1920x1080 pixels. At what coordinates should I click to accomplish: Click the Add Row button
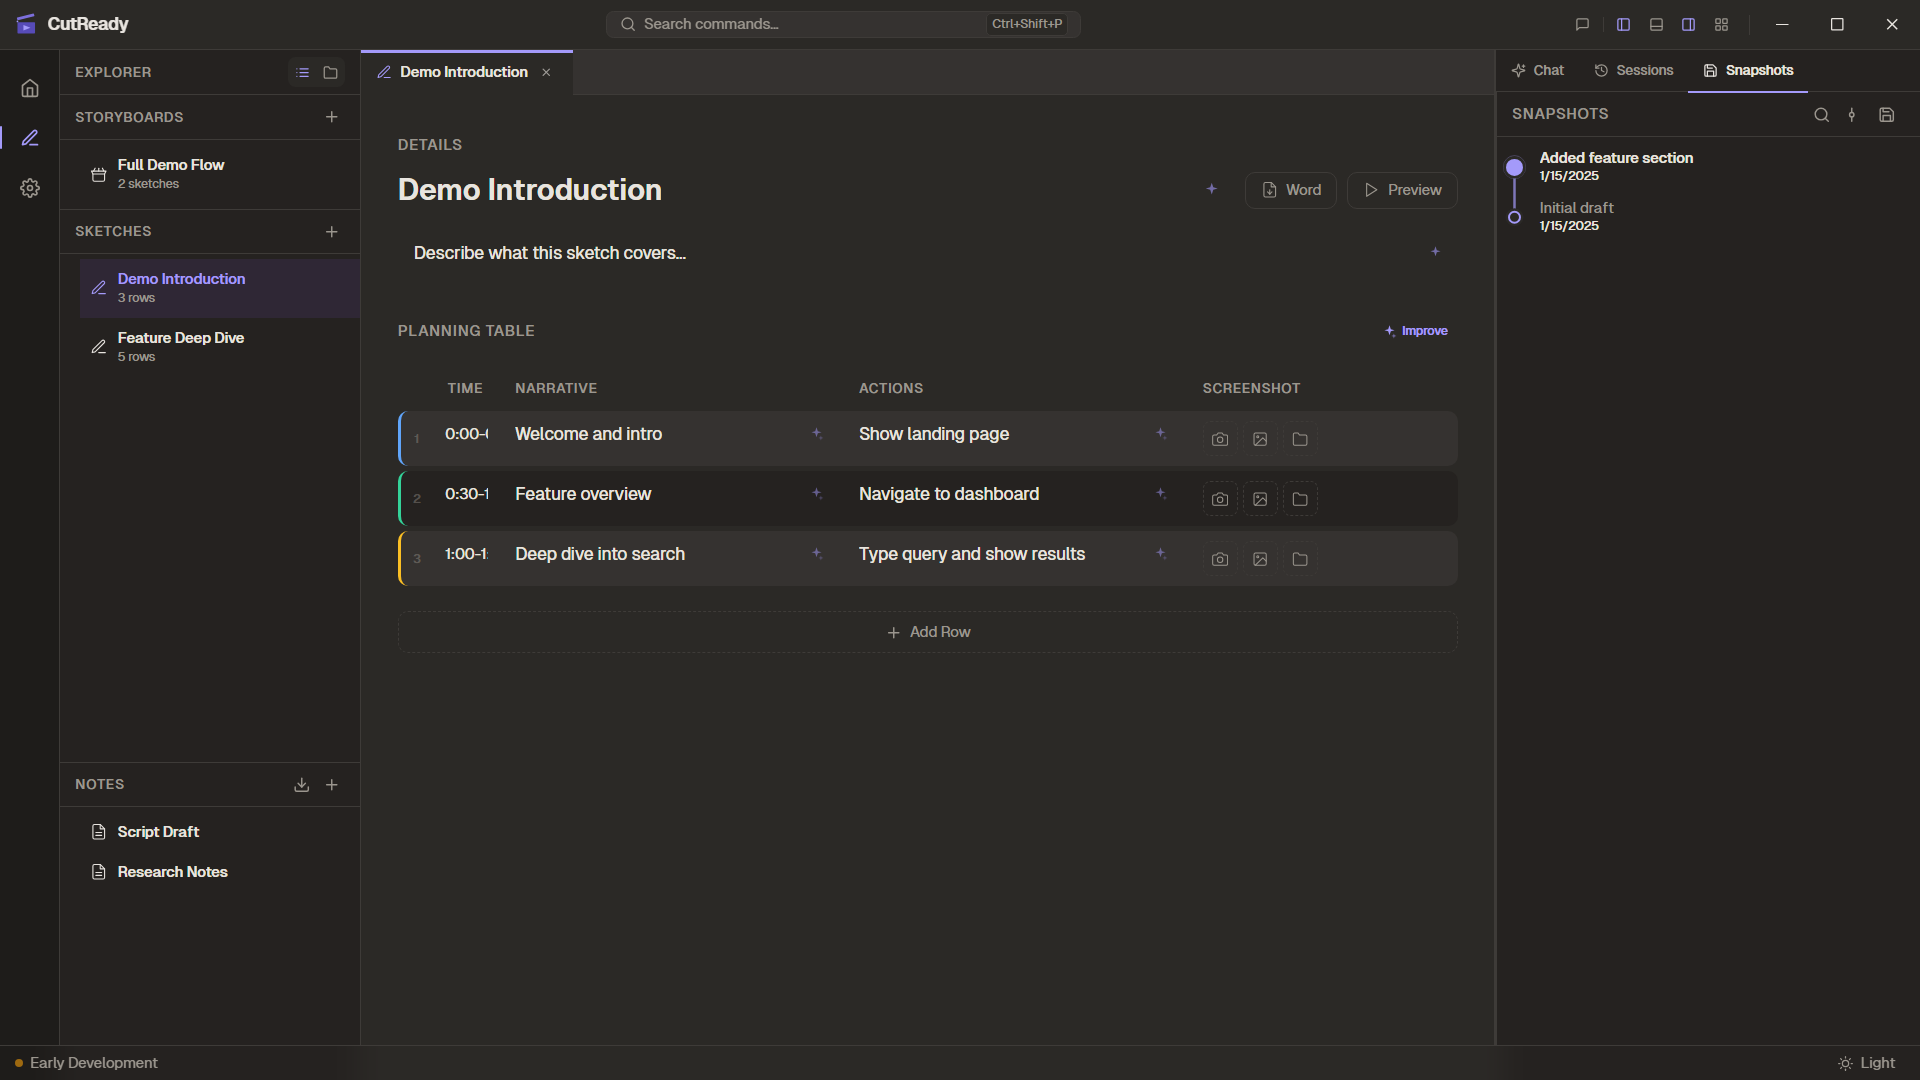pyautogui.click(x=928, y=632)
